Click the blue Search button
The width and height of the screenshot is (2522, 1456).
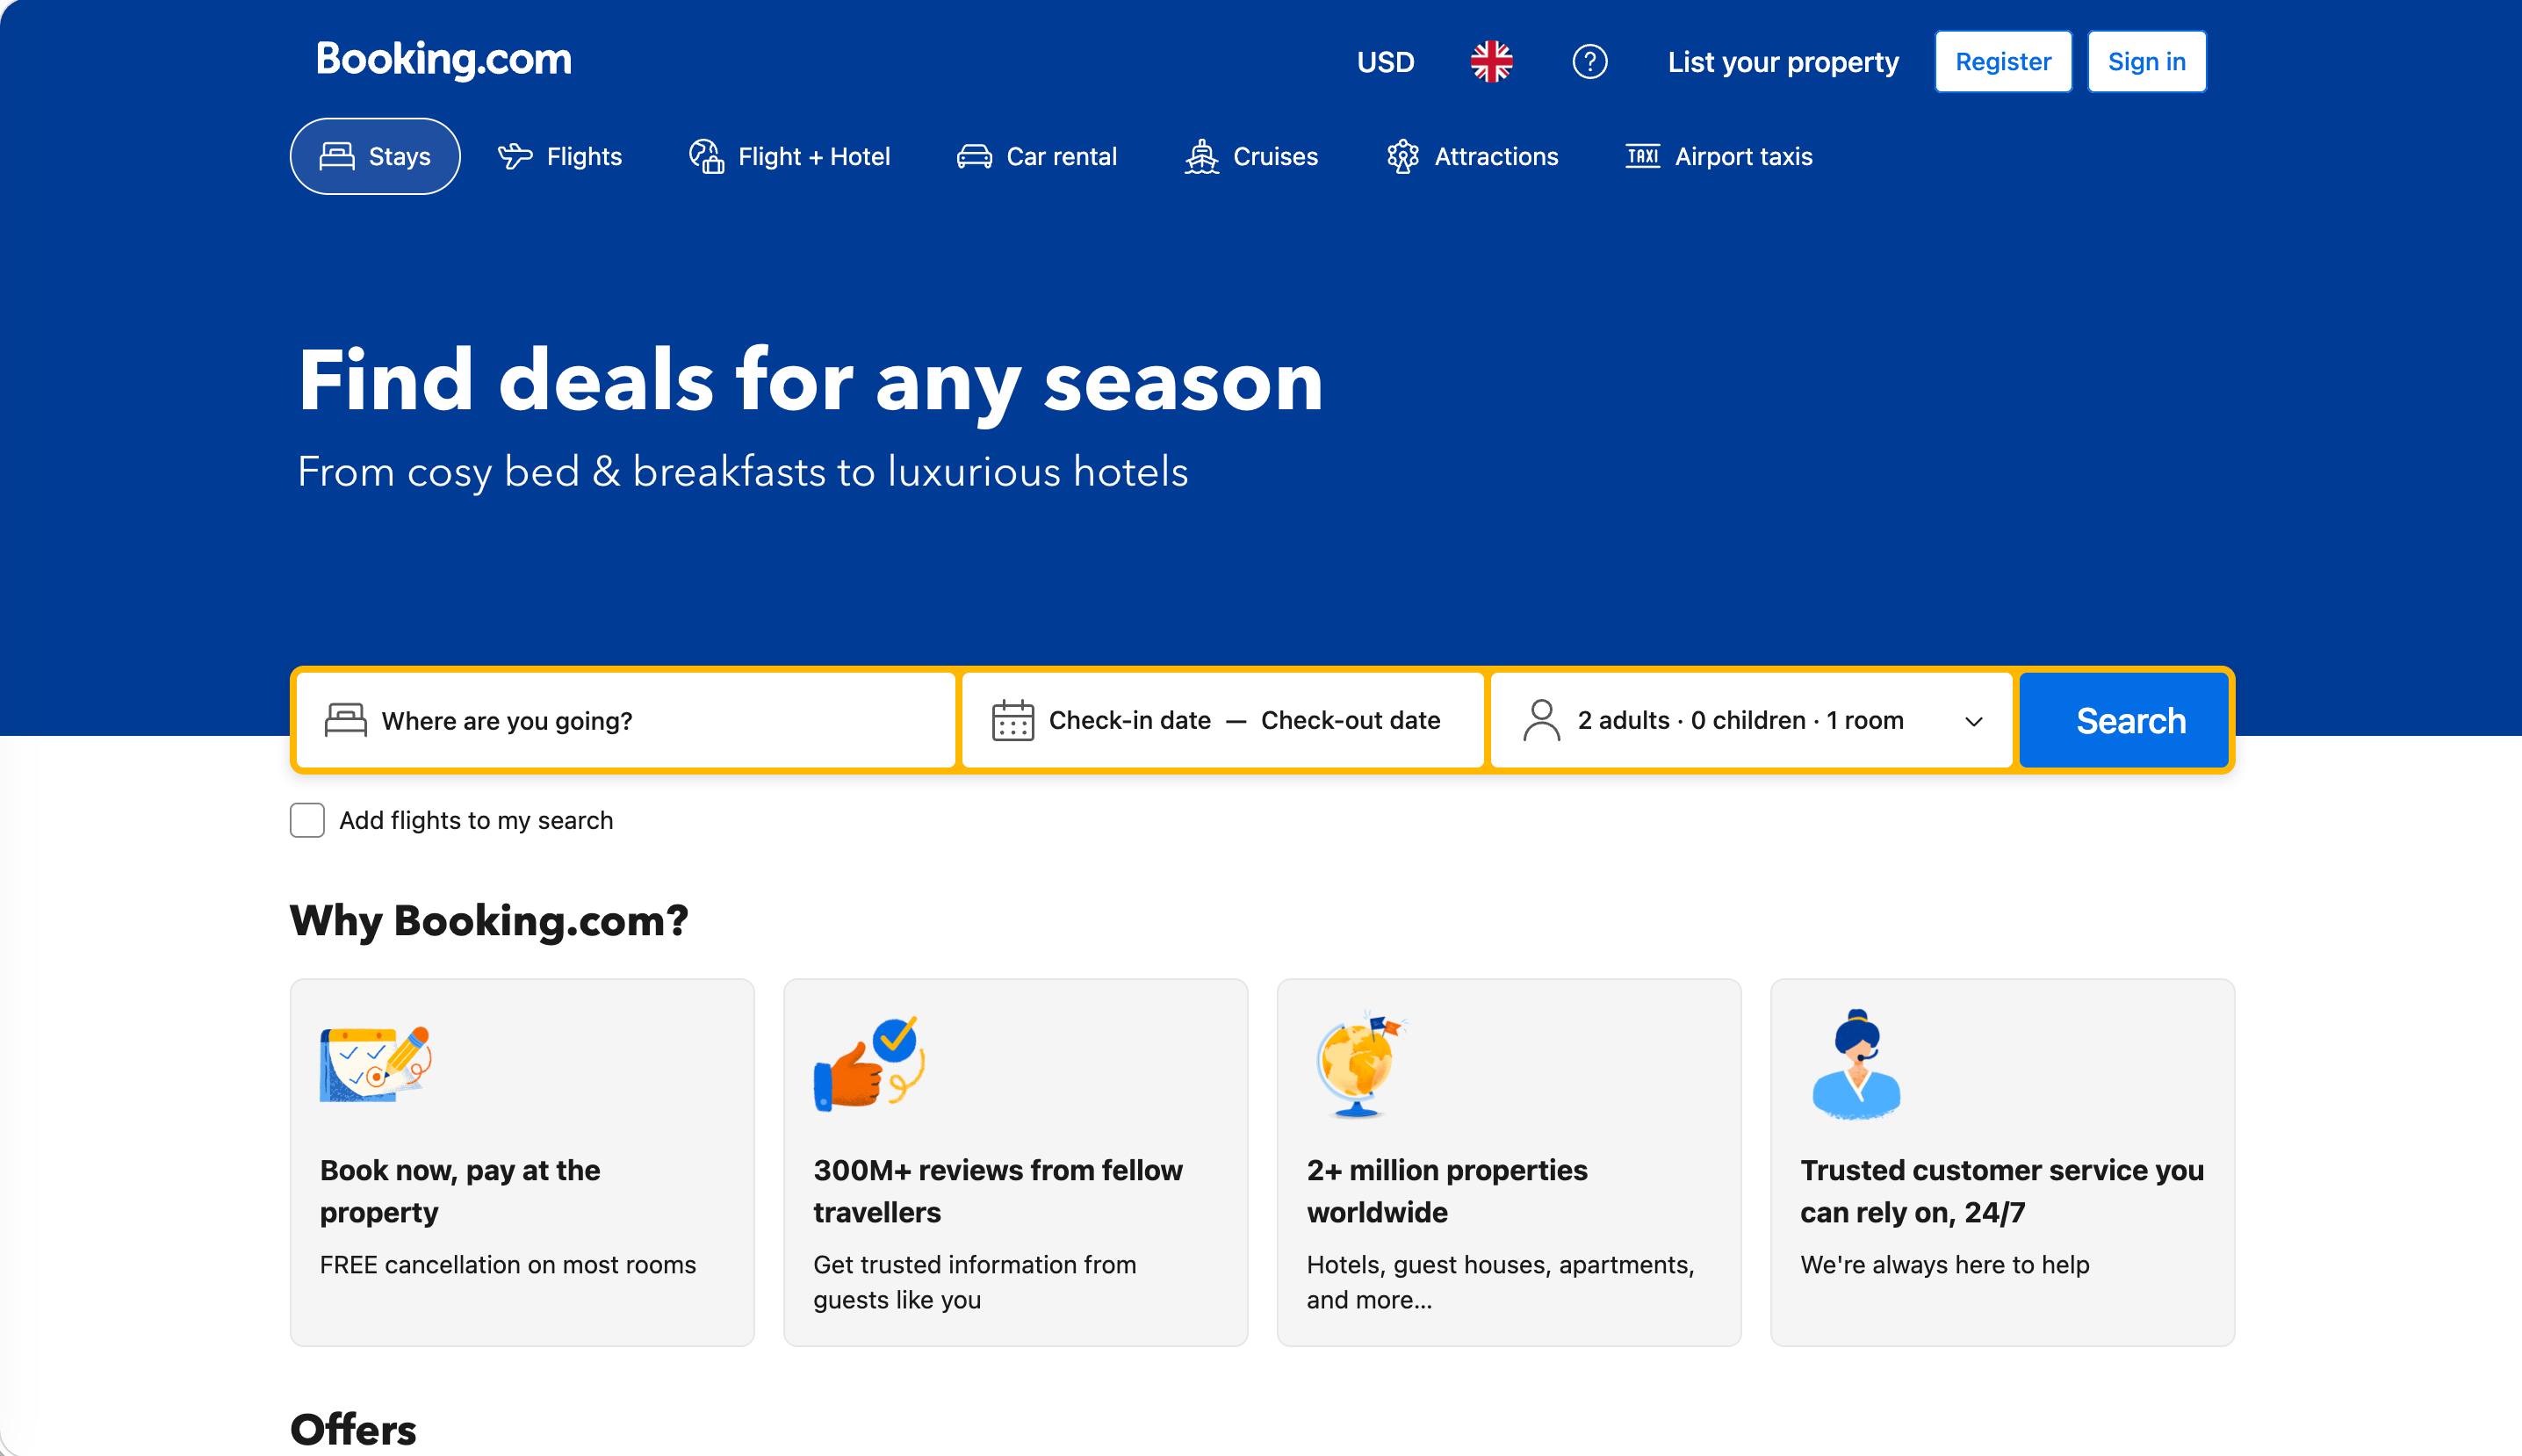pos(2124,720)
